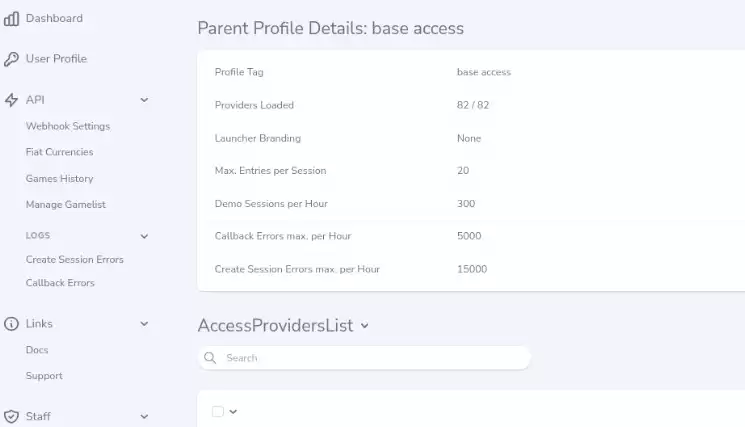The height and width of the screenshot is (427, 745).
Task: Click the Staff shield icon
Action: pyautogui.click(x=11, y=417)
